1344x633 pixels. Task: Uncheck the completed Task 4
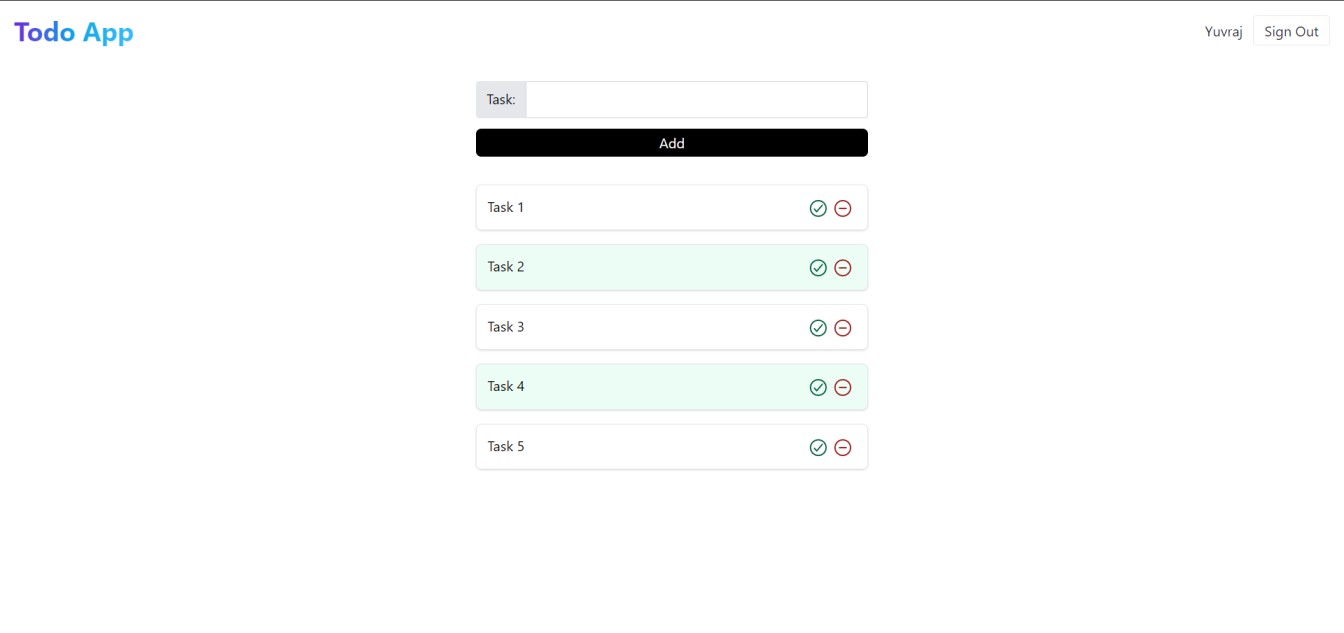click(818, 388)
